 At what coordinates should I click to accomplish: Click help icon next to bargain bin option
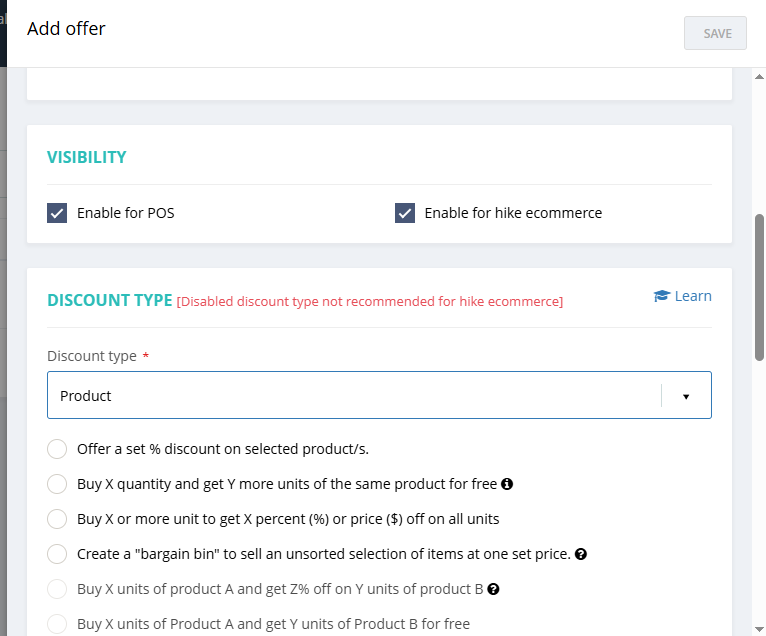tap(581, 554)
